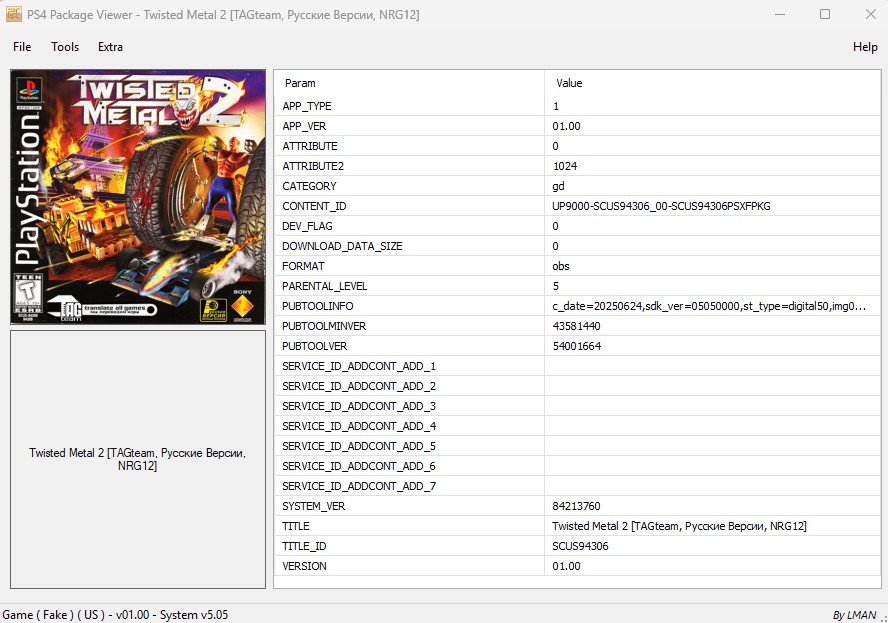Click the PUBTOOLMINVER value 43581440
The height and width of the screenshot is (623, 888).
pos(577,326)
